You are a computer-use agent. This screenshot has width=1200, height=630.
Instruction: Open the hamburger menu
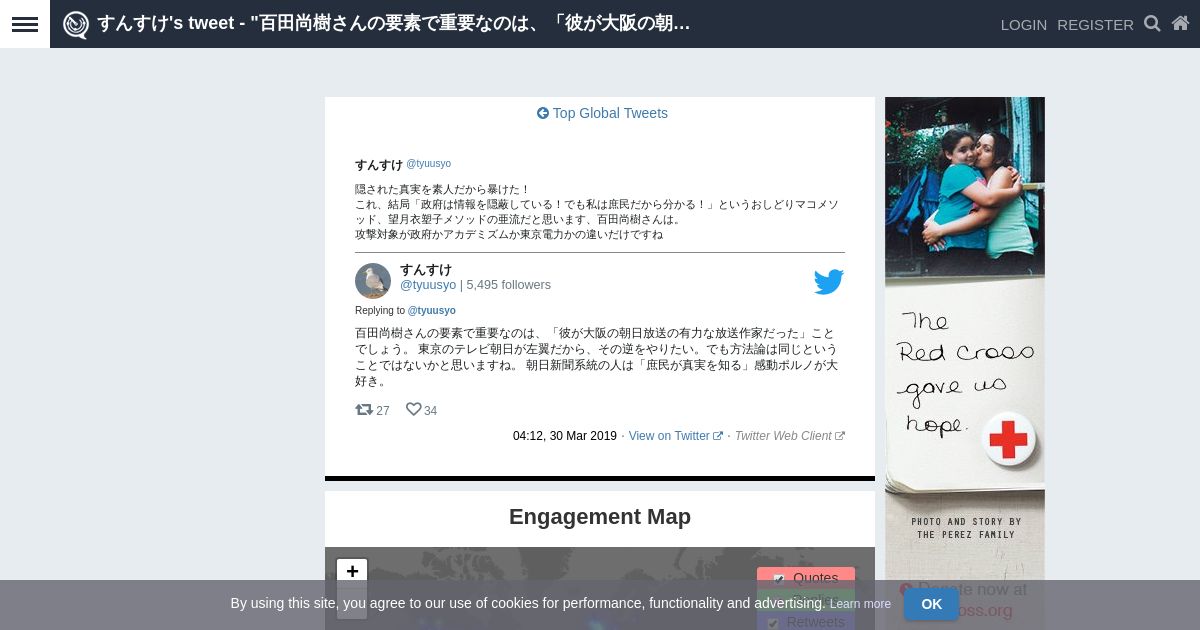24,24
